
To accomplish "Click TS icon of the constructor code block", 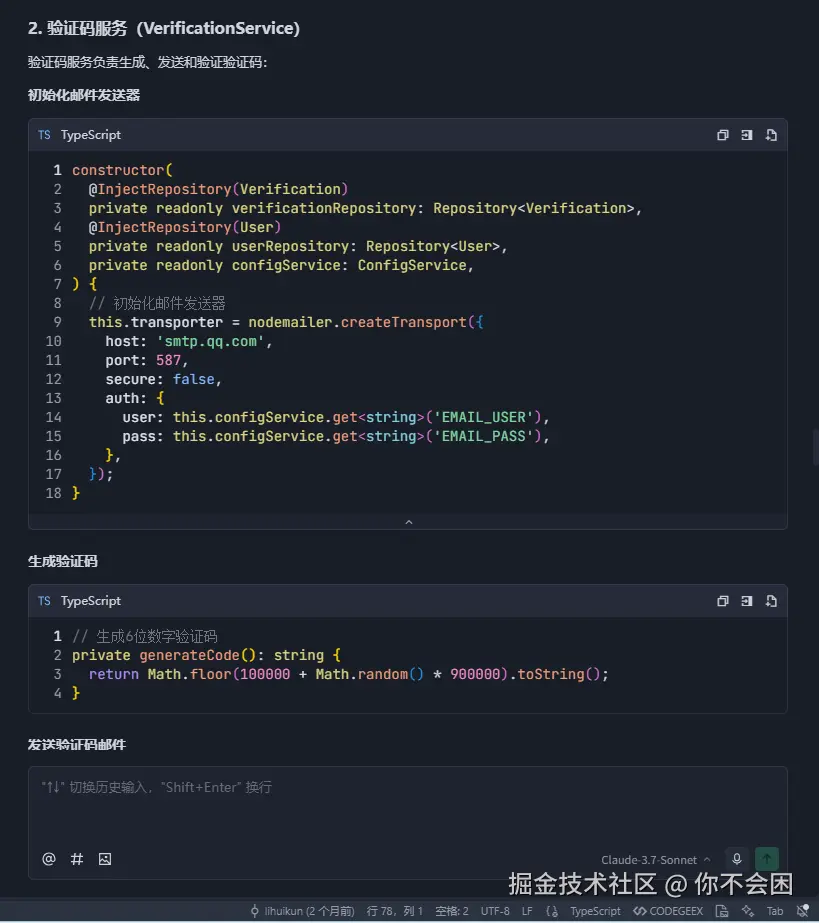I will pos(44,135).
